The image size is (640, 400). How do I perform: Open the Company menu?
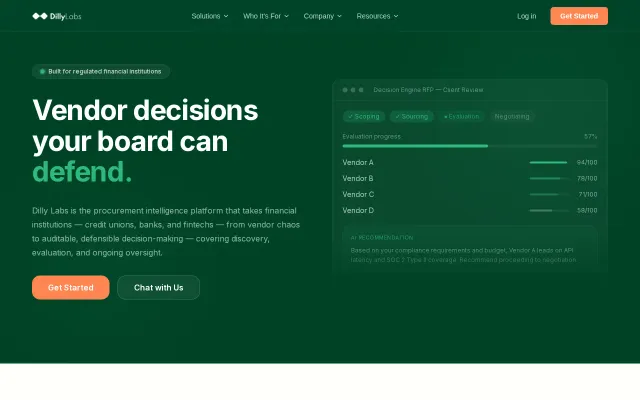point(322,16)
